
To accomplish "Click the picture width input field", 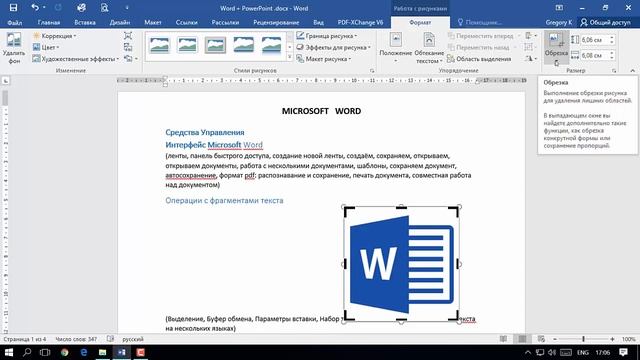I will point(594,55).
